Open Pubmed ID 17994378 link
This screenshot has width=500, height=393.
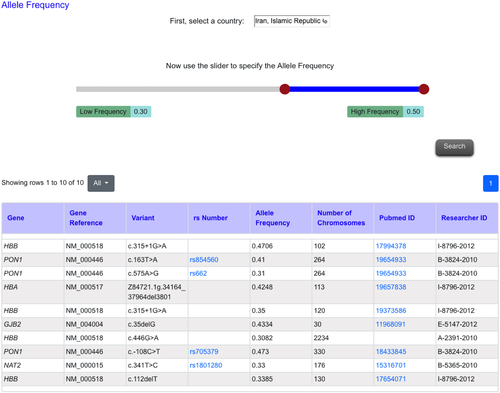pos(391,246)
